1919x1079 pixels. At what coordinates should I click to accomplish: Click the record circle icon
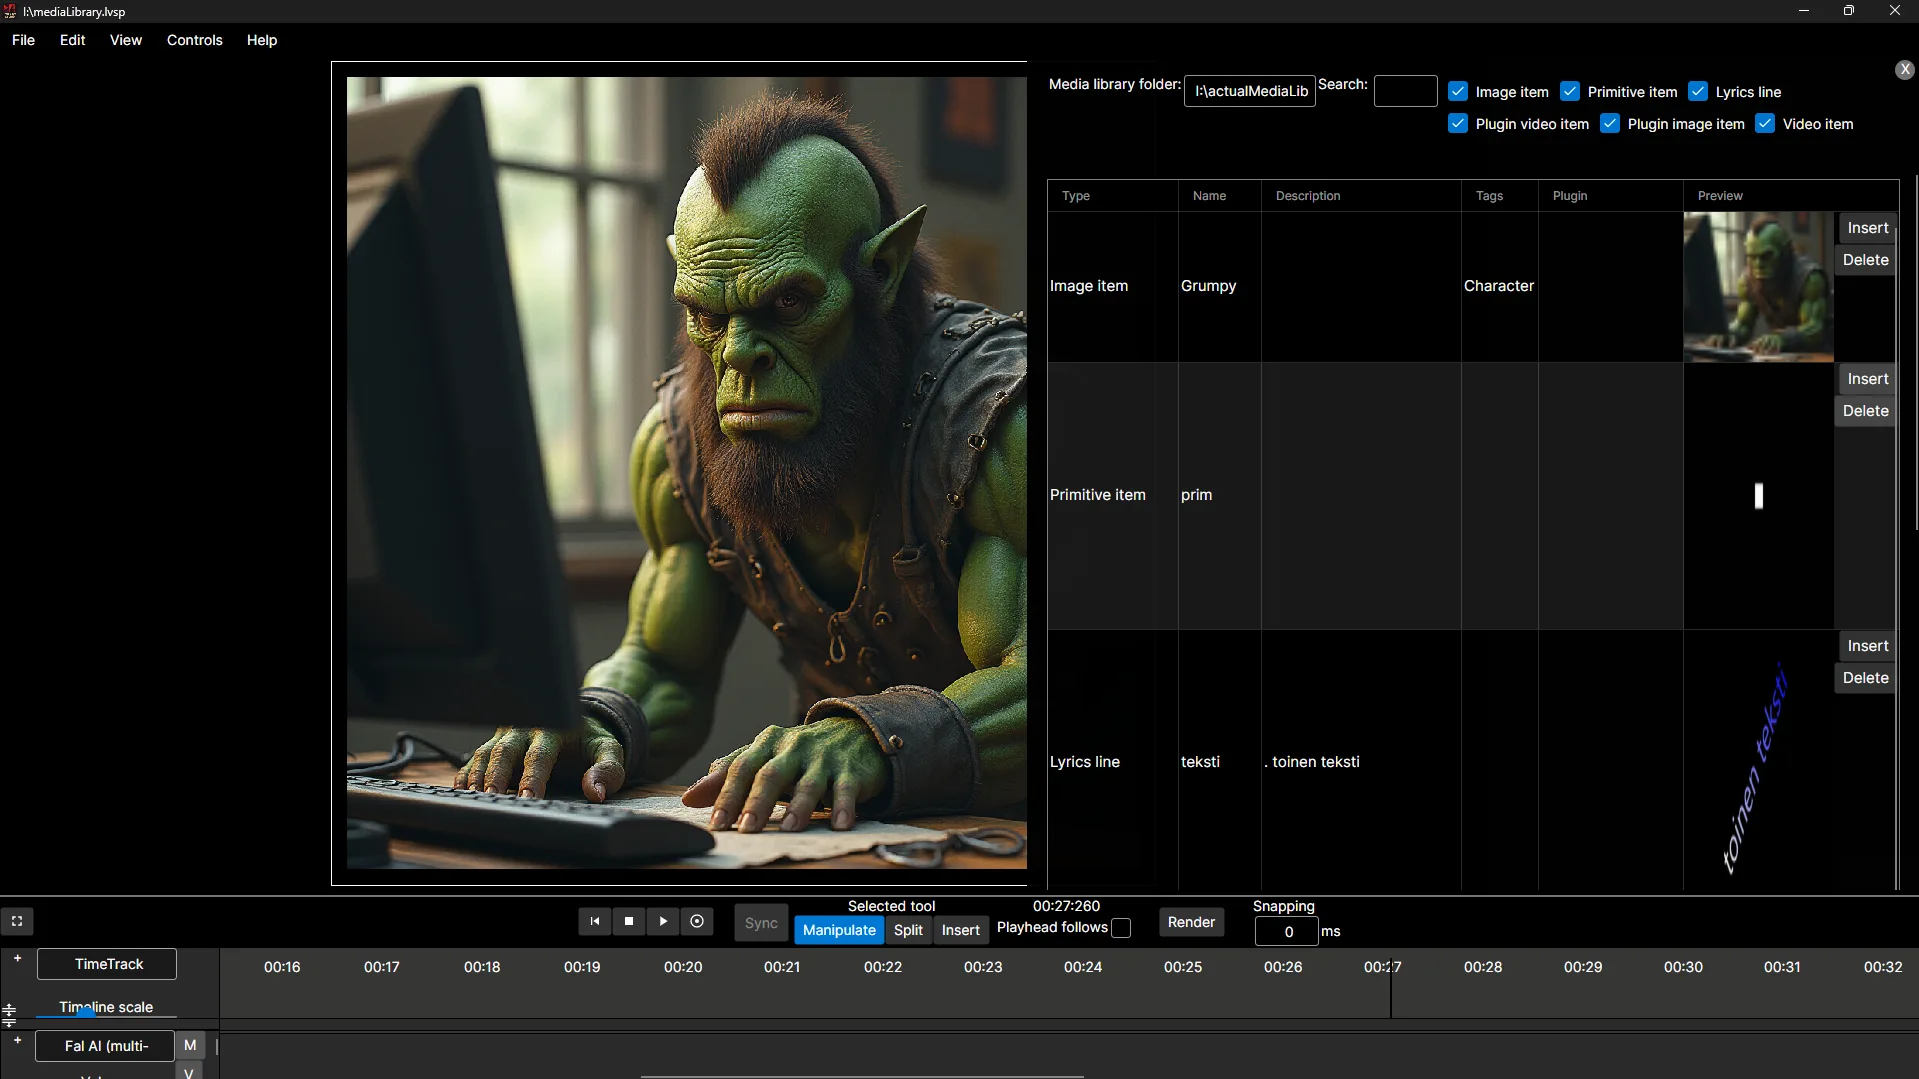[x=697, y=921]
